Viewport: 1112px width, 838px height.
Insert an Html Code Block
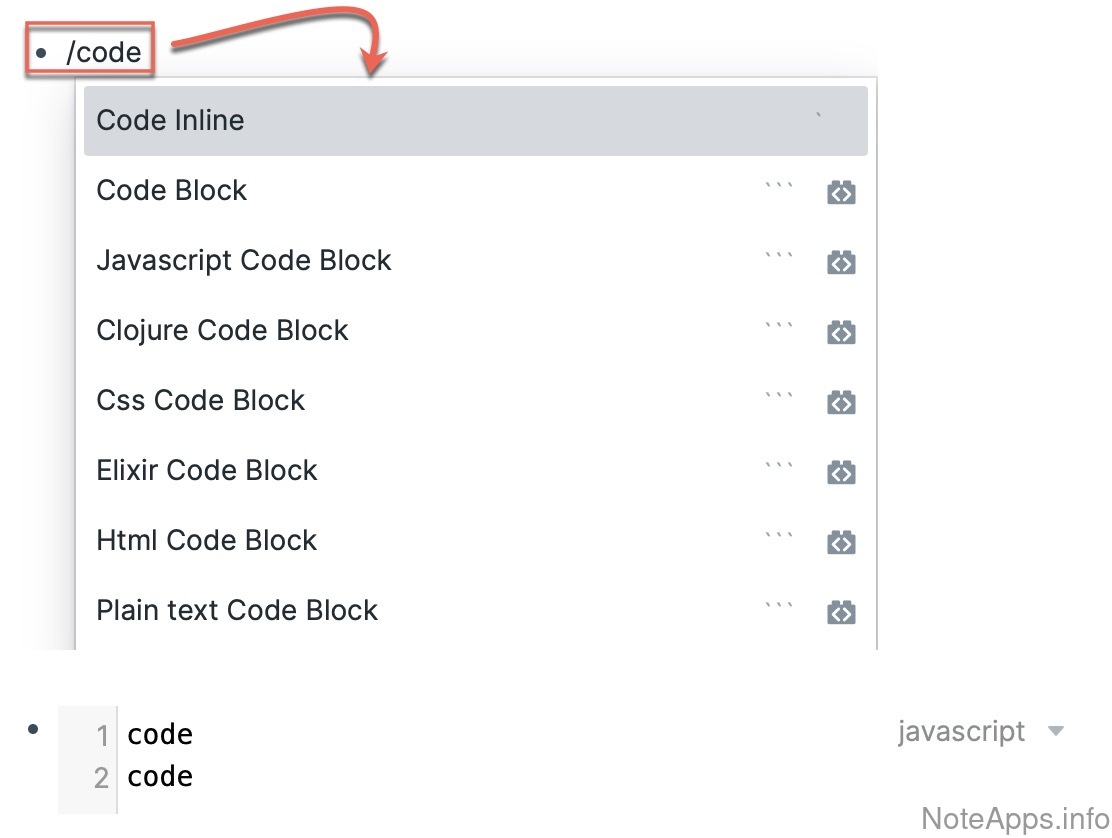(207, 541)
